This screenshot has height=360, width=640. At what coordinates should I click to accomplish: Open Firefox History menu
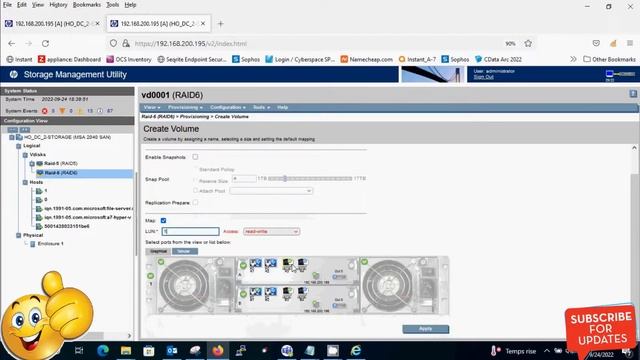(x=58, y=5)
